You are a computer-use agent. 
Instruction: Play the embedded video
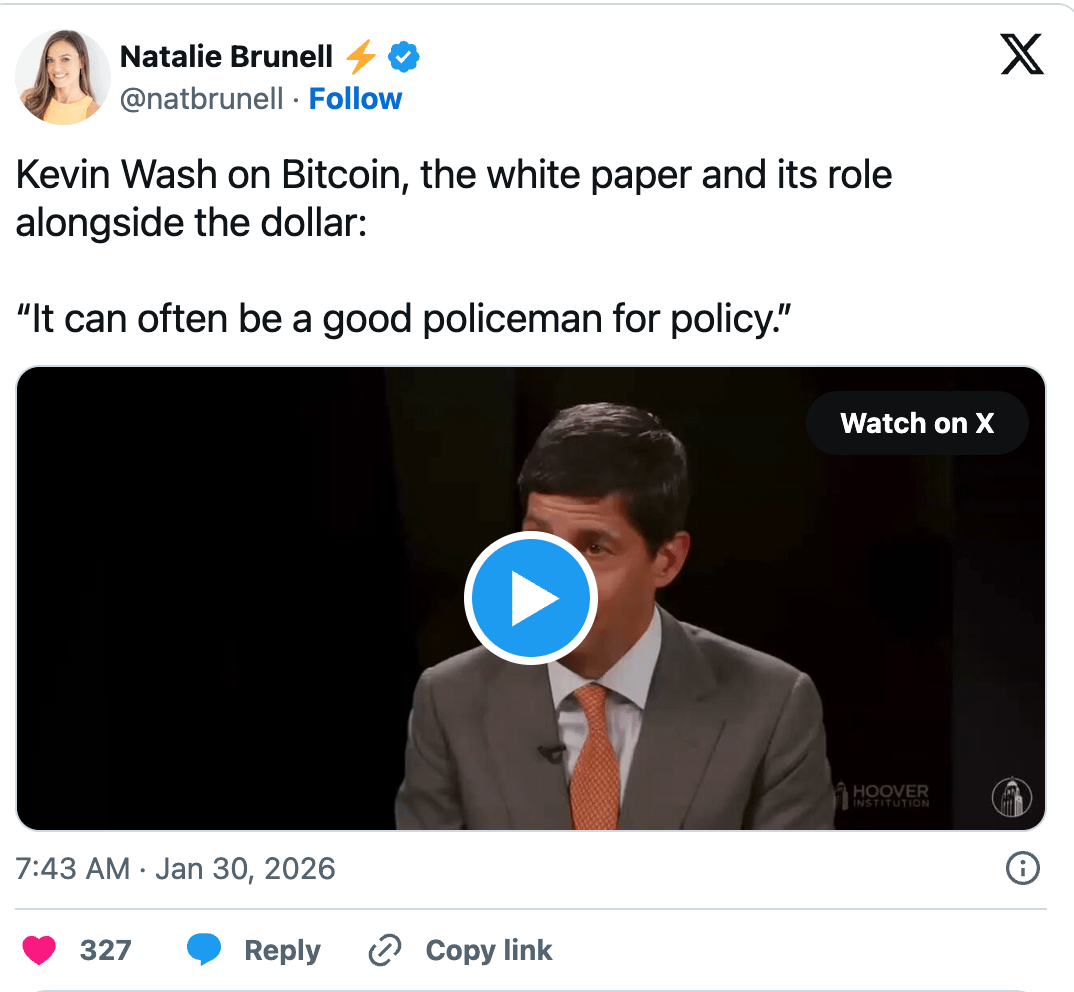click(531, 599)
